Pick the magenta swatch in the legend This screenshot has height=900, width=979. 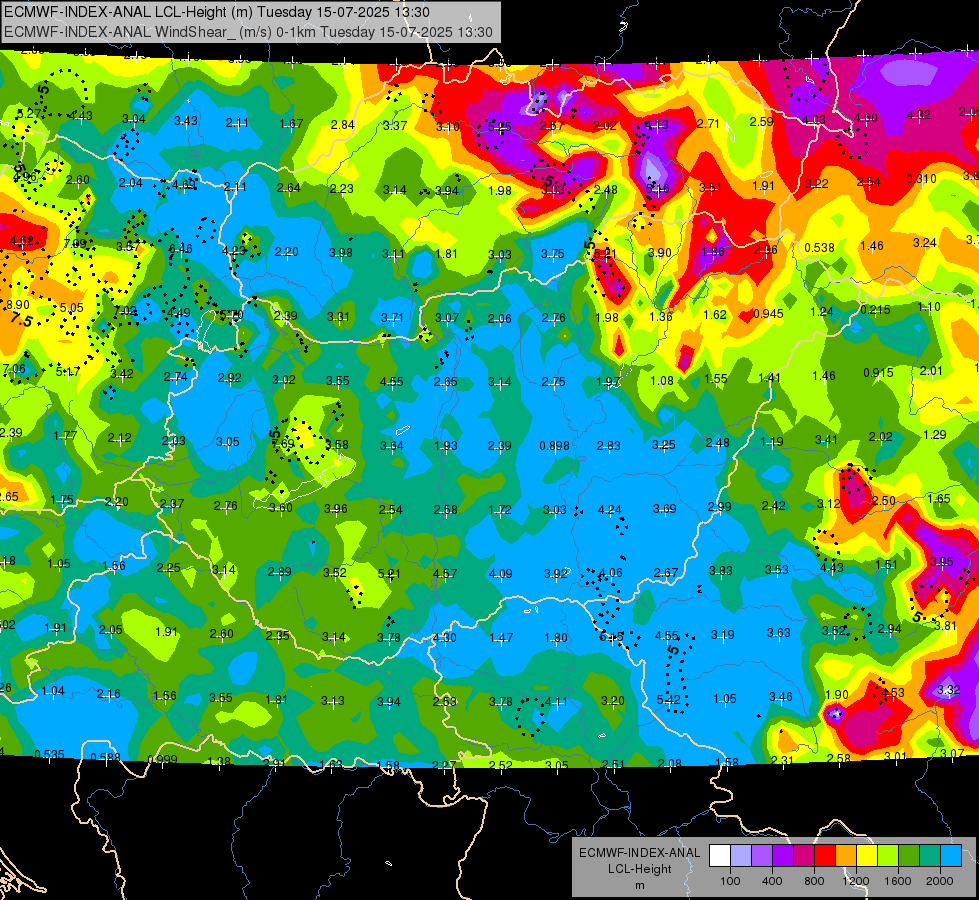[x=804, y=856]
